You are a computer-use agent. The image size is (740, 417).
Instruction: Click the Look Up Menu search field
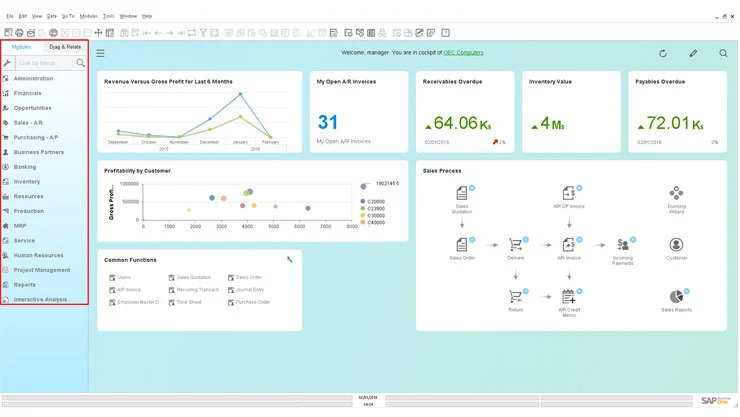(45, 63)
